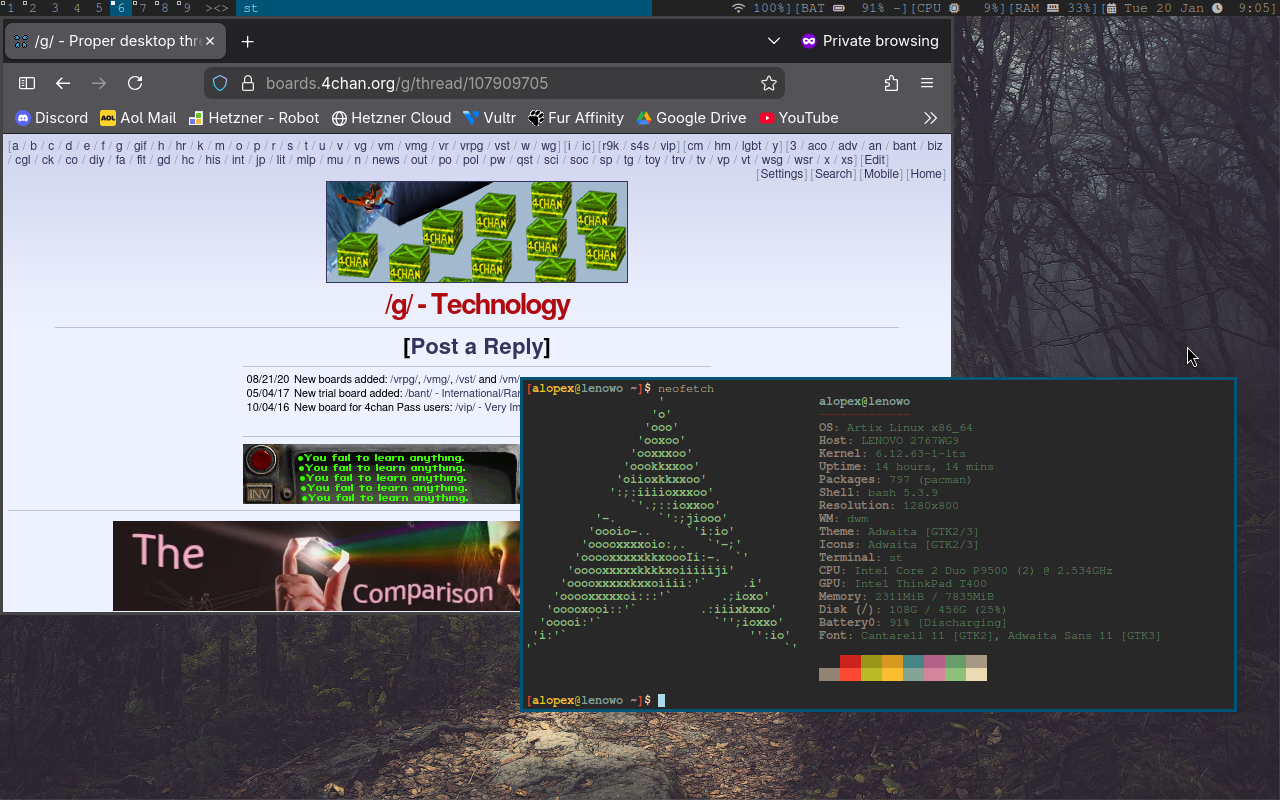The width and height of the screenshot is (1280, 800).
Task: Click the Post a Reply link
Action: [477, 347]
